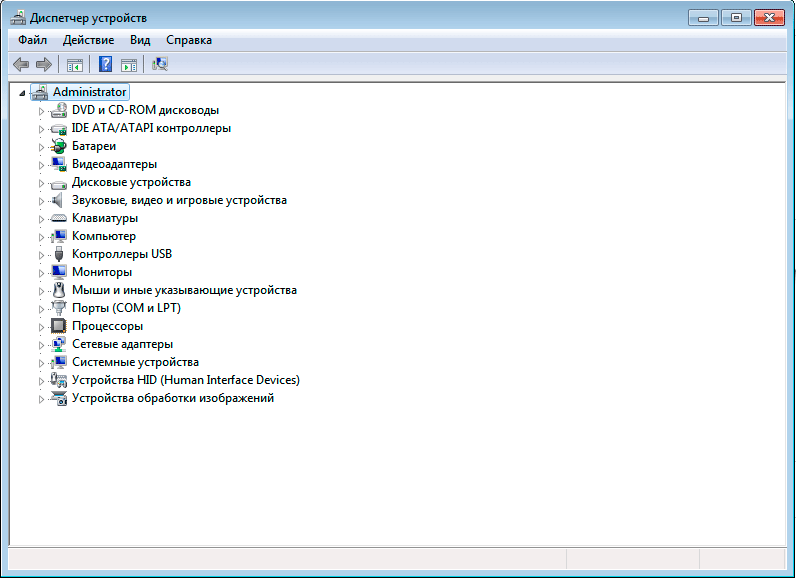Expand the Мониторы node
The height and width of the screenshot is (578, 797).
coord(41,273)
